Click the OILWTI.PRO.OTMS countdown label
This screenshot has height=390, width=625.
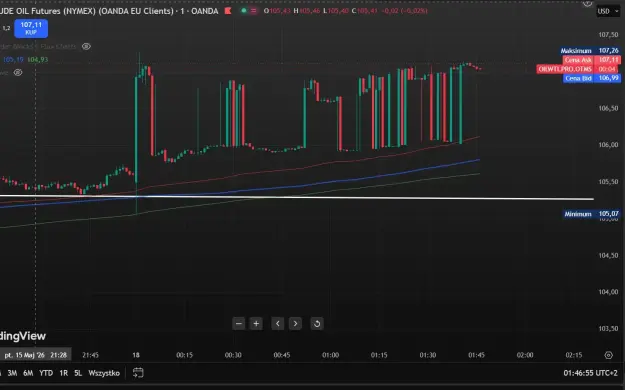click(x=577, y=69)
